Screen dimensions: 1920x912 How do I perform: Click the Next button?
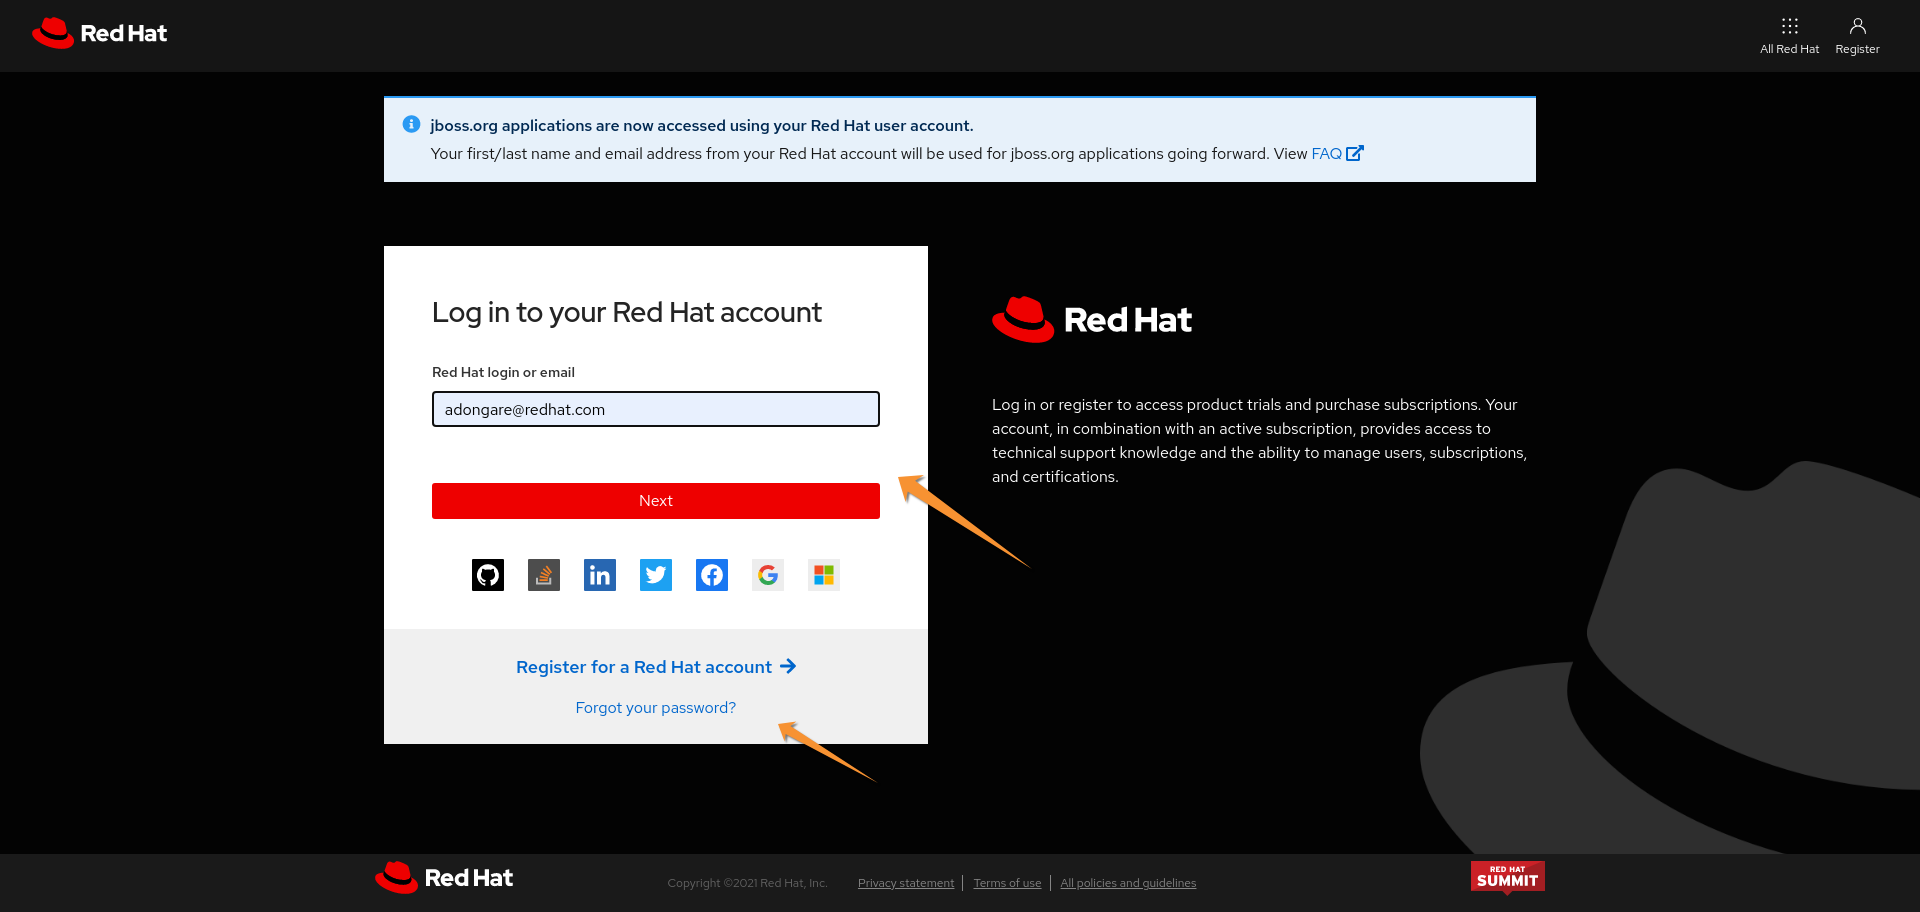tap(656, 501)
